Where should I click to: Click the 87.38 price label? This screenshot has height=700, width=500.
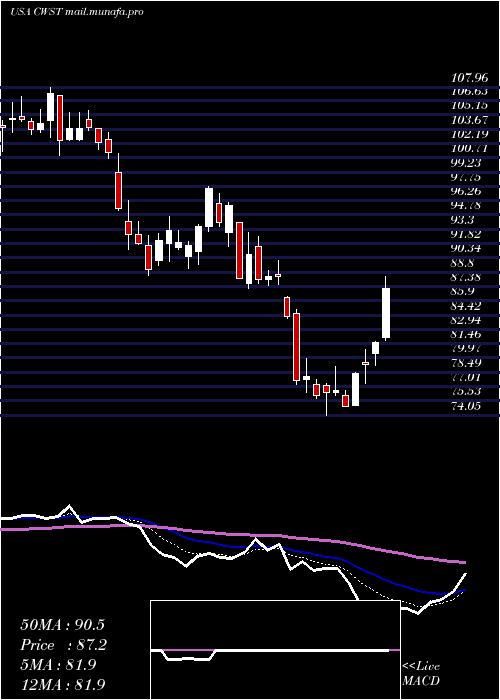(x=466, y=277)
